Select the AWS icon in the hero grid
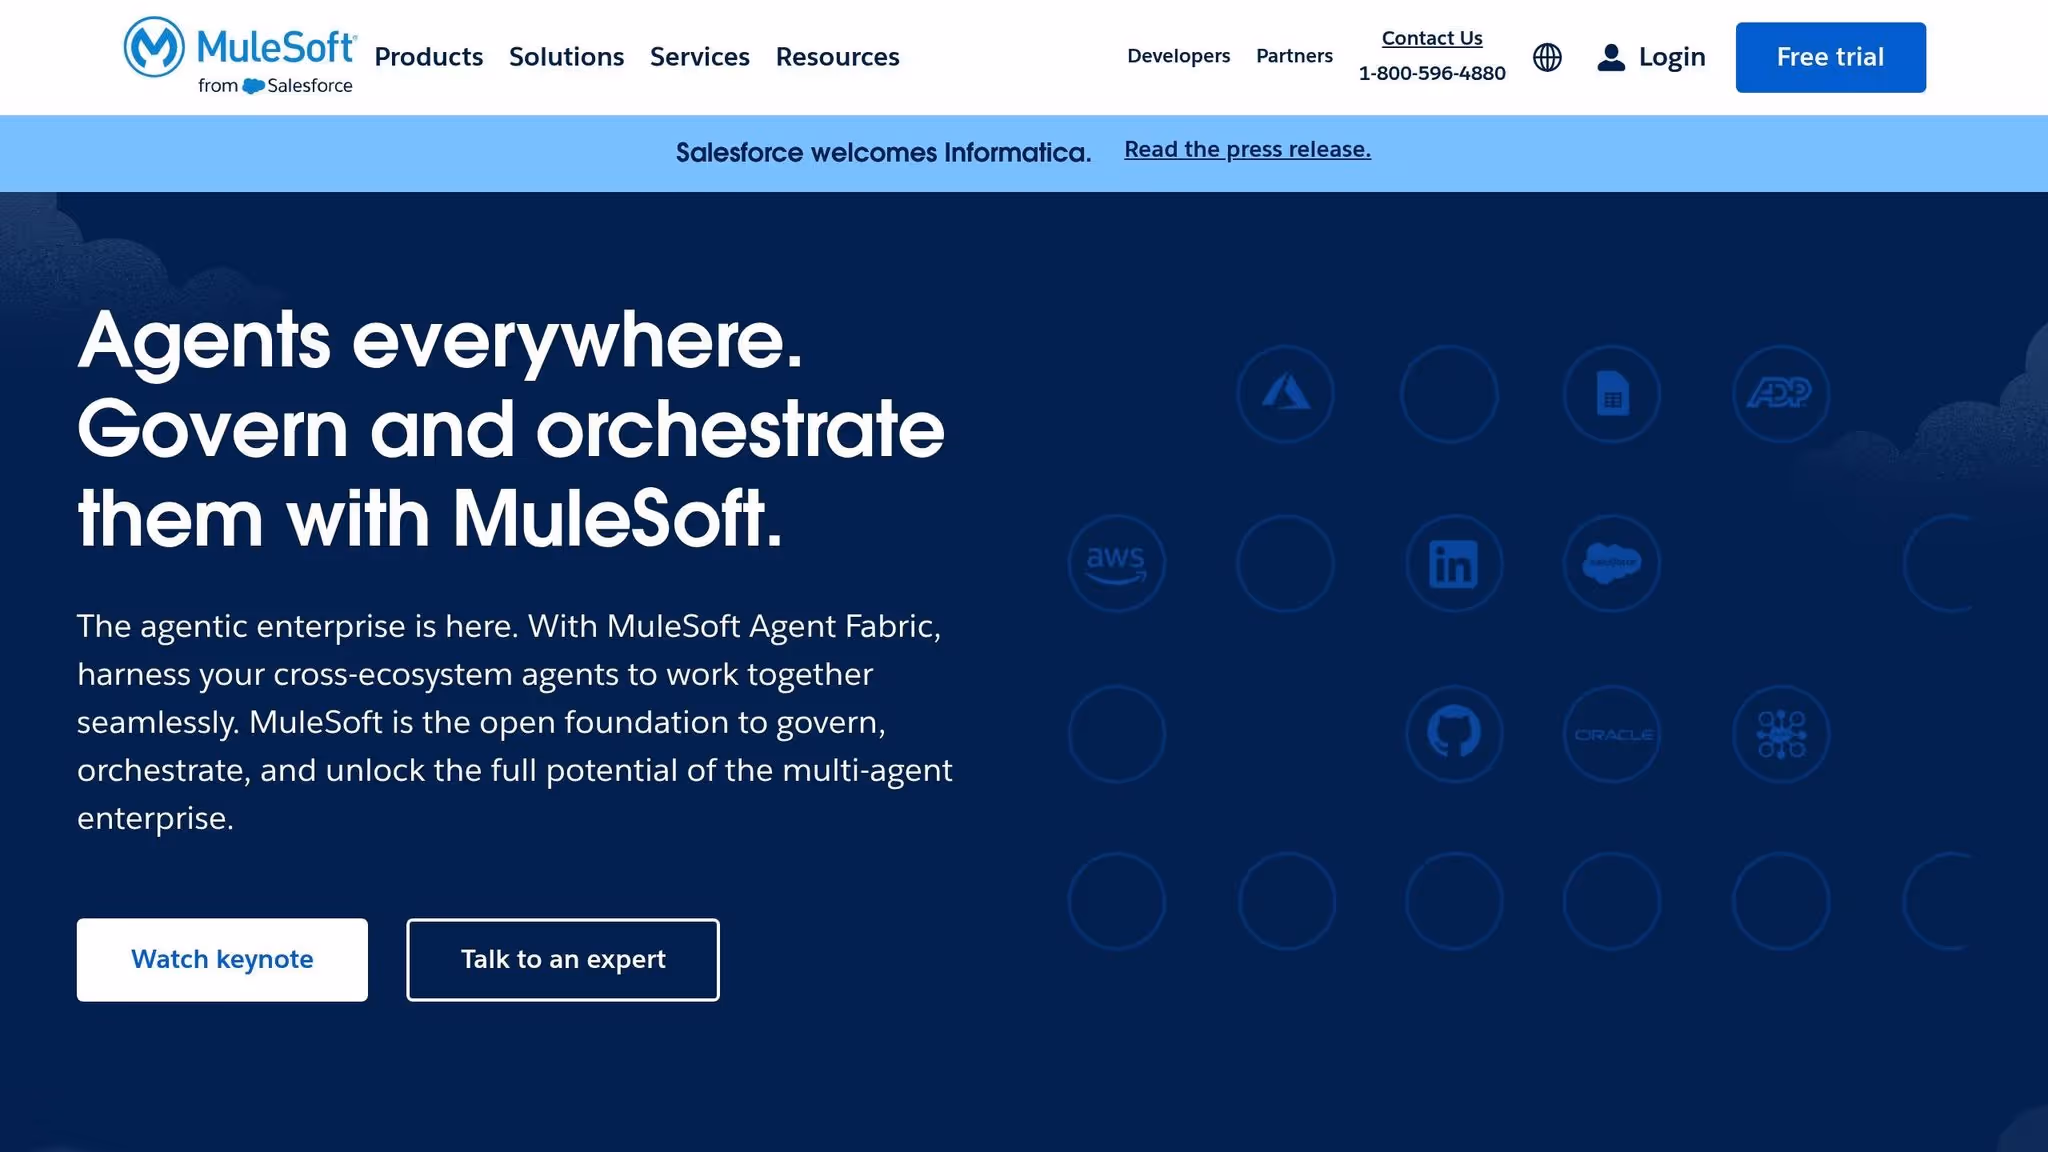This screenshot has height=1152, width=2048. (1117, 563)
